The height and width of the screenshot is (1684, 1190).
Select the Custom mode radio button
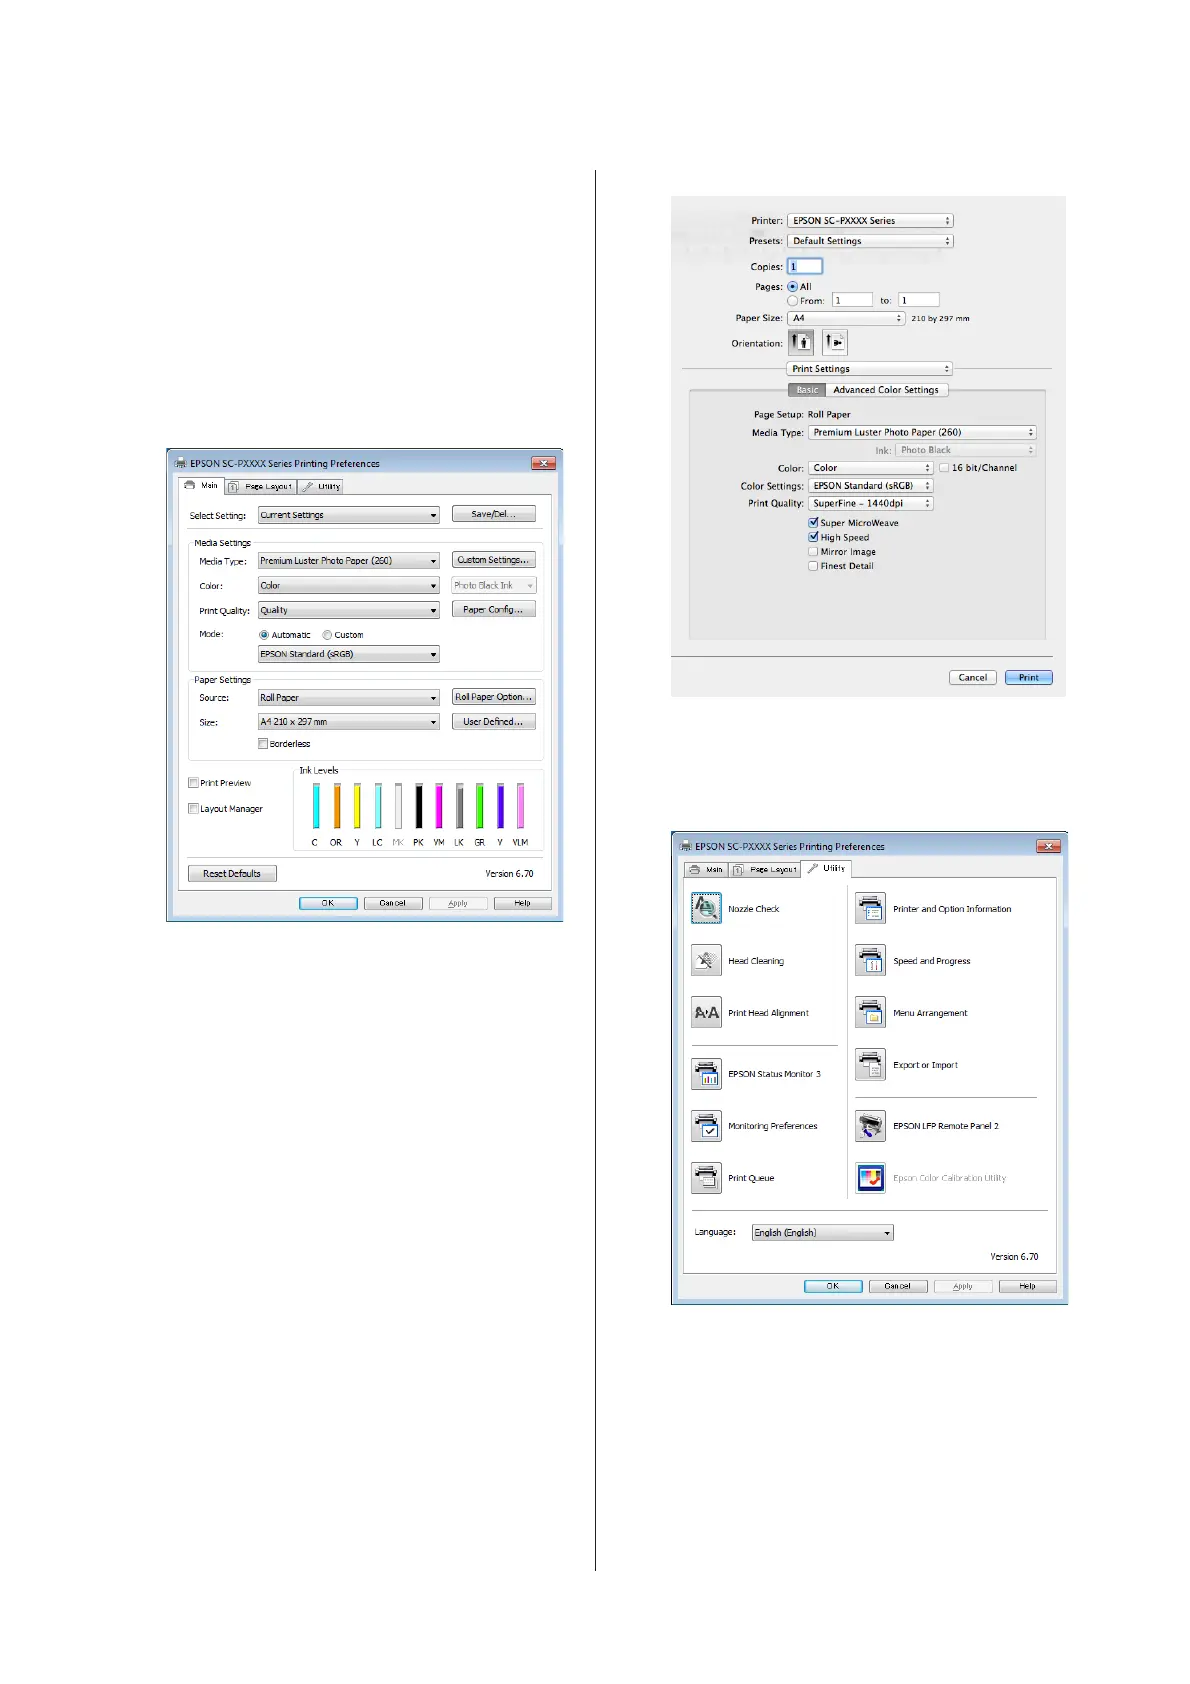tap(327, 635)
